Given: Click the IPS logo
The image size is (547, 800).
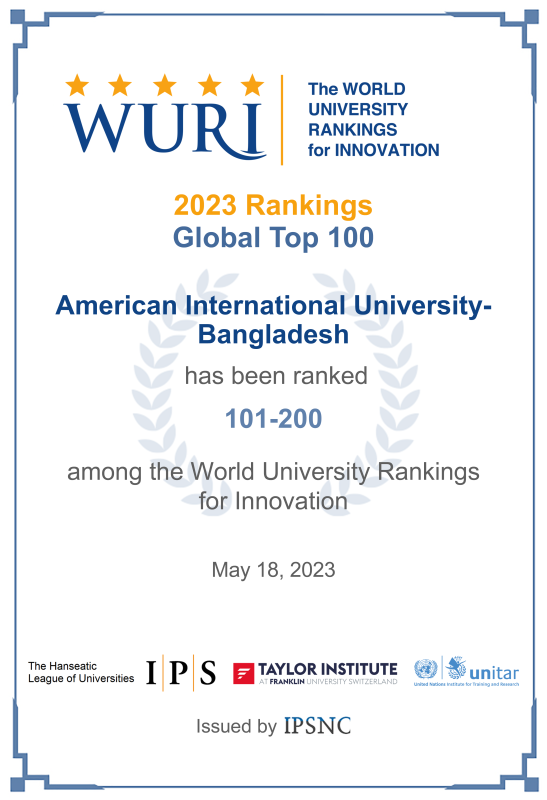Looking at the screenshot, I should coord(181,672).
